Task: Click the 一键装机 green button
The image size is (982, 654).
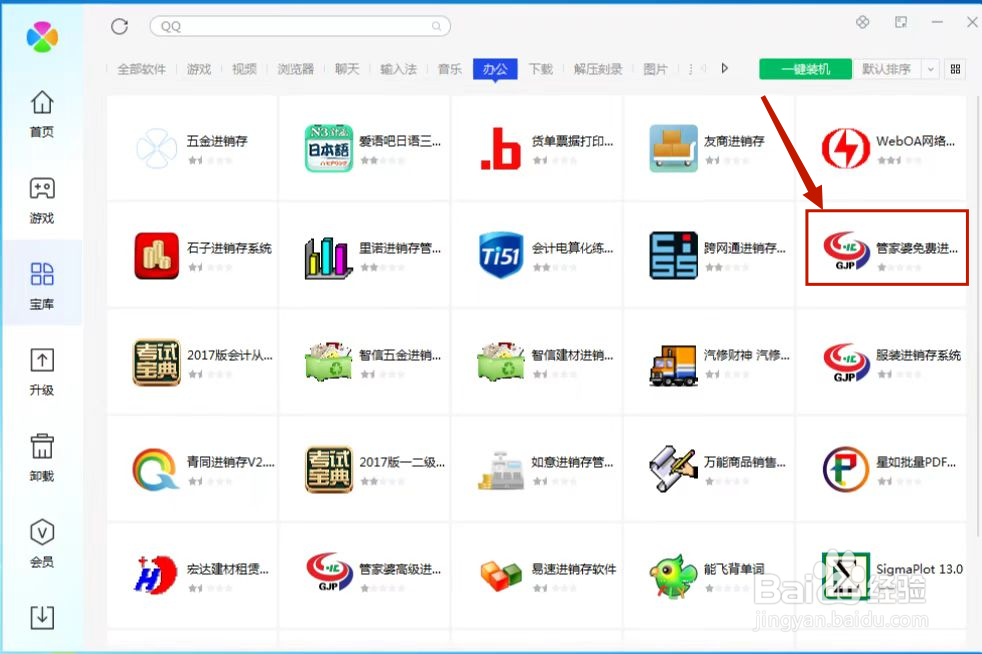Action: (805, 69)
